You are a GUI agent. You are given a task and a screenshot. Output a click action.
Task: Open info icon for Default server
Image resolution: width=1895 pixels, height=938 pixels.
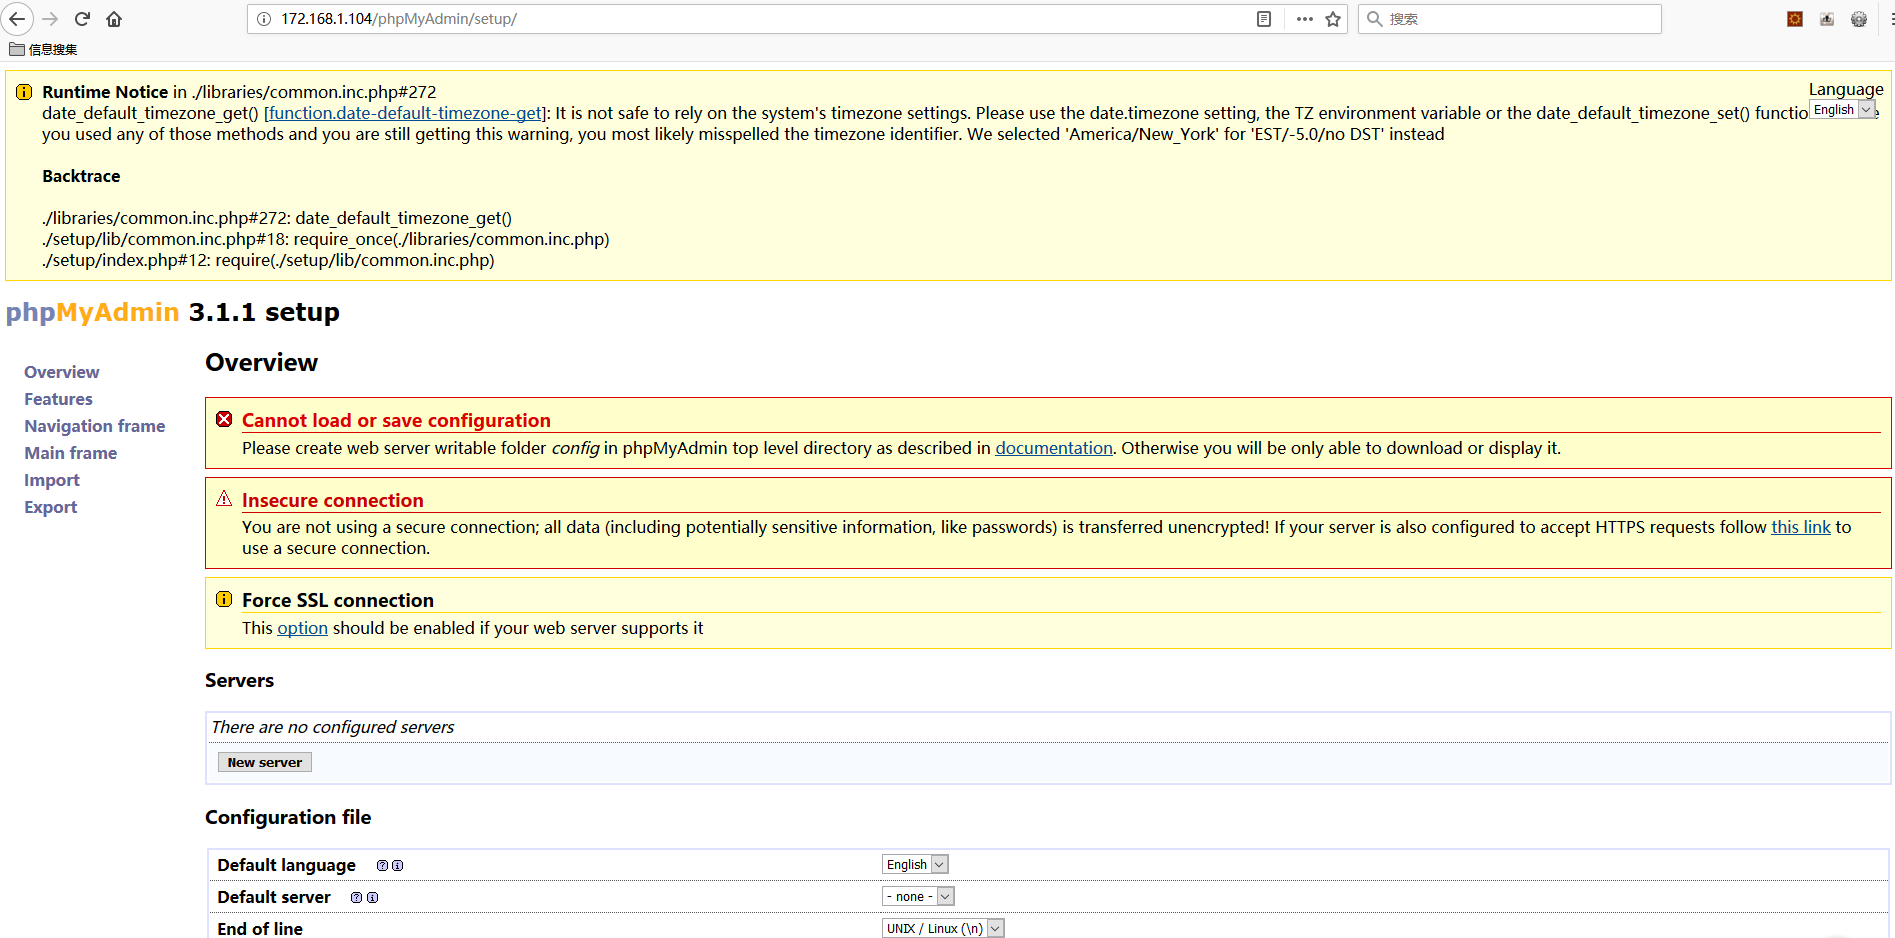point(373,898)
